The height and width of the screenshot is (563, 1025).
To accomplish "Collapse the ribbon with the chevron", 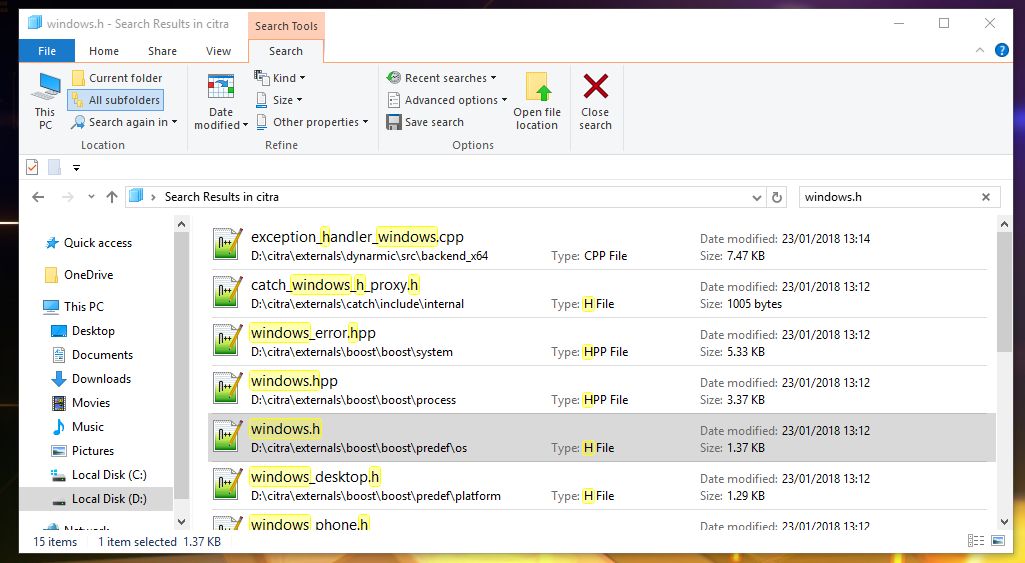I will click(x=980, y=50).
